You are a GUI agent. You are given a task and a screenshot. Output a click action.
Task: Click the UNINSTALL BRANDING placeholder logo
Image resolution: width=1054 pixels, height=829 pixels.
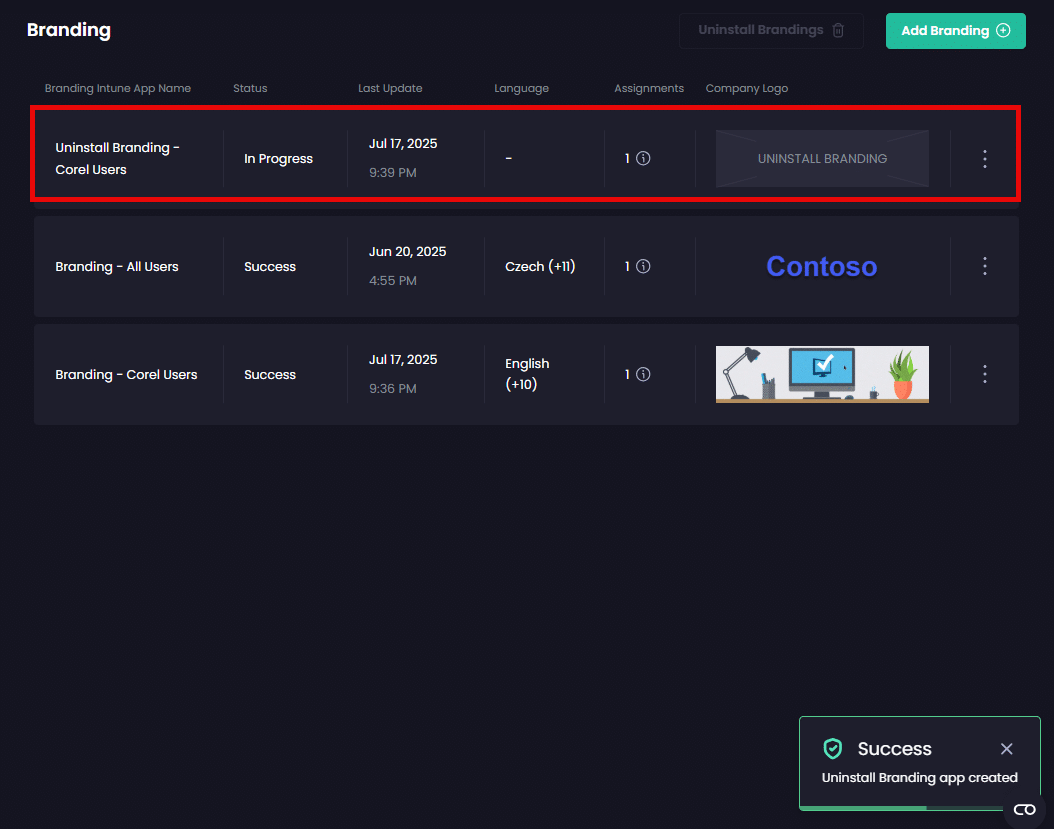[821, 158]
